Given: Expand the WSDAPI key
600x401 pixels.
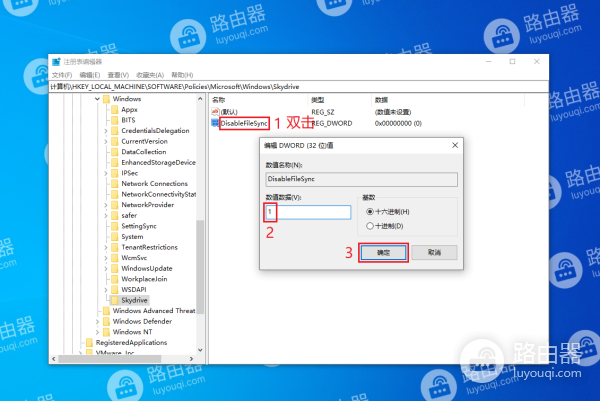Looking at the screenshot, I should tap(106, 290).
